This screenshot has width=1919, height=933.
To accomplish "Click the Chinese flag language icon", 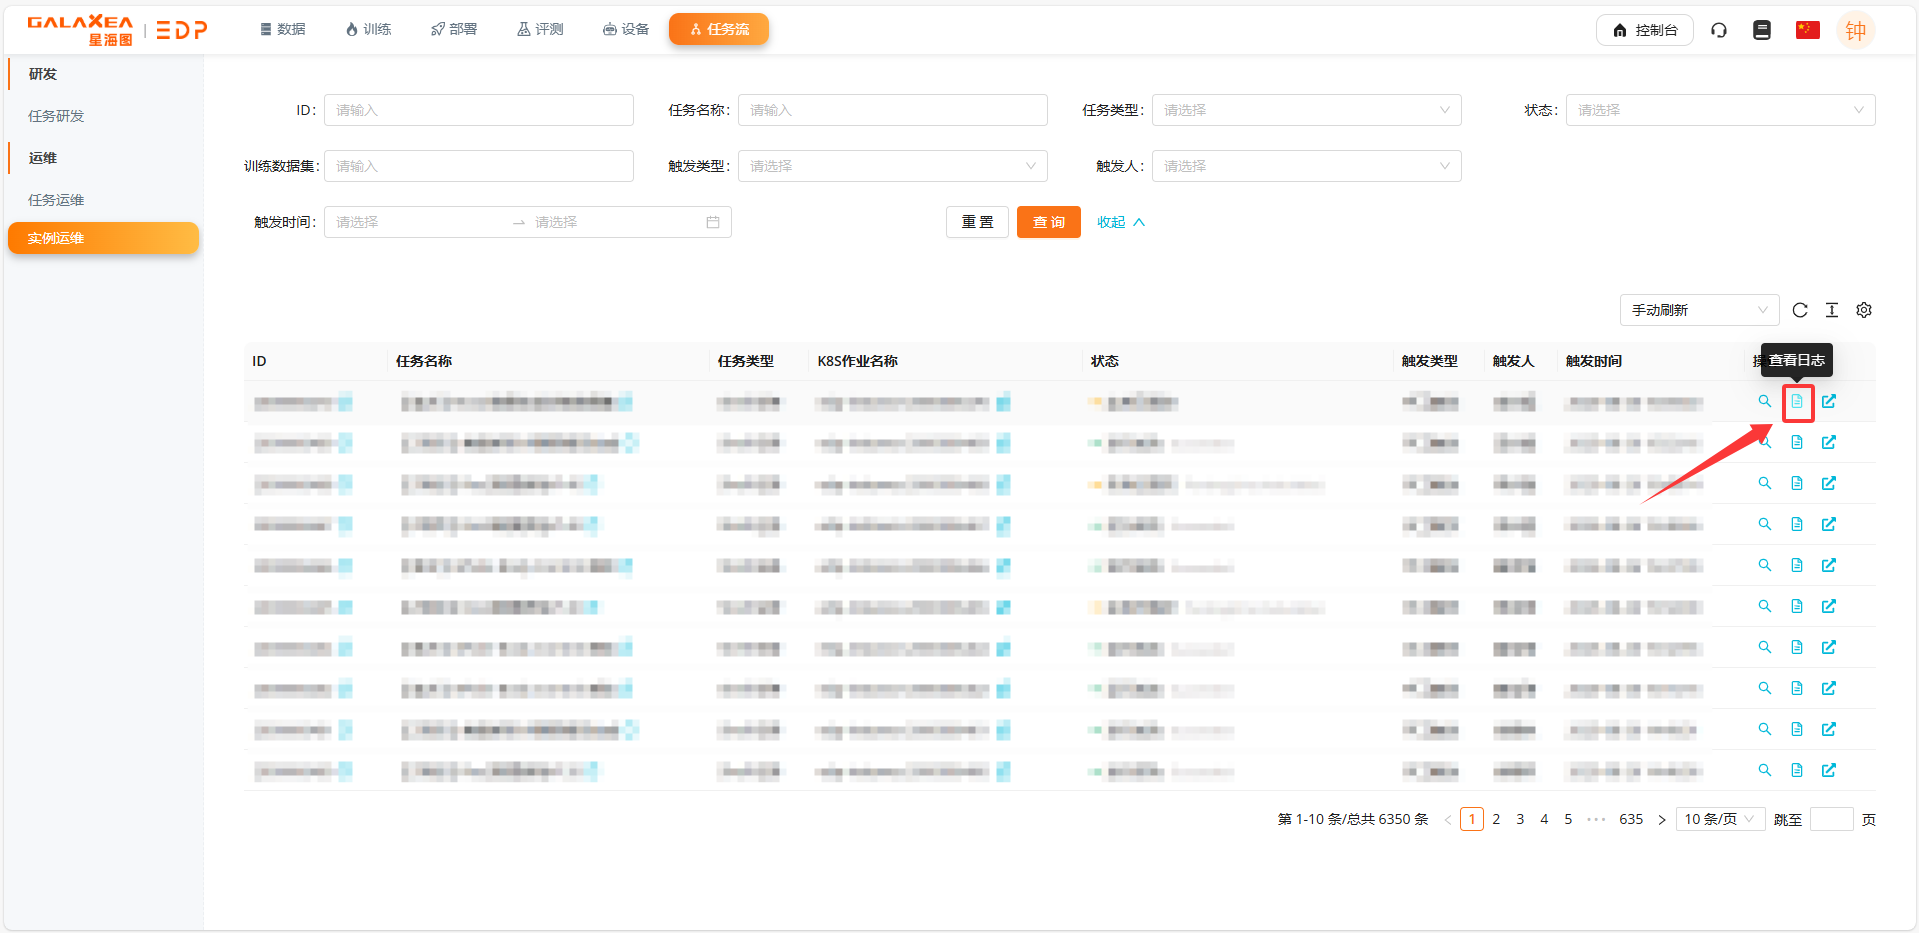I will point(1807,30).
